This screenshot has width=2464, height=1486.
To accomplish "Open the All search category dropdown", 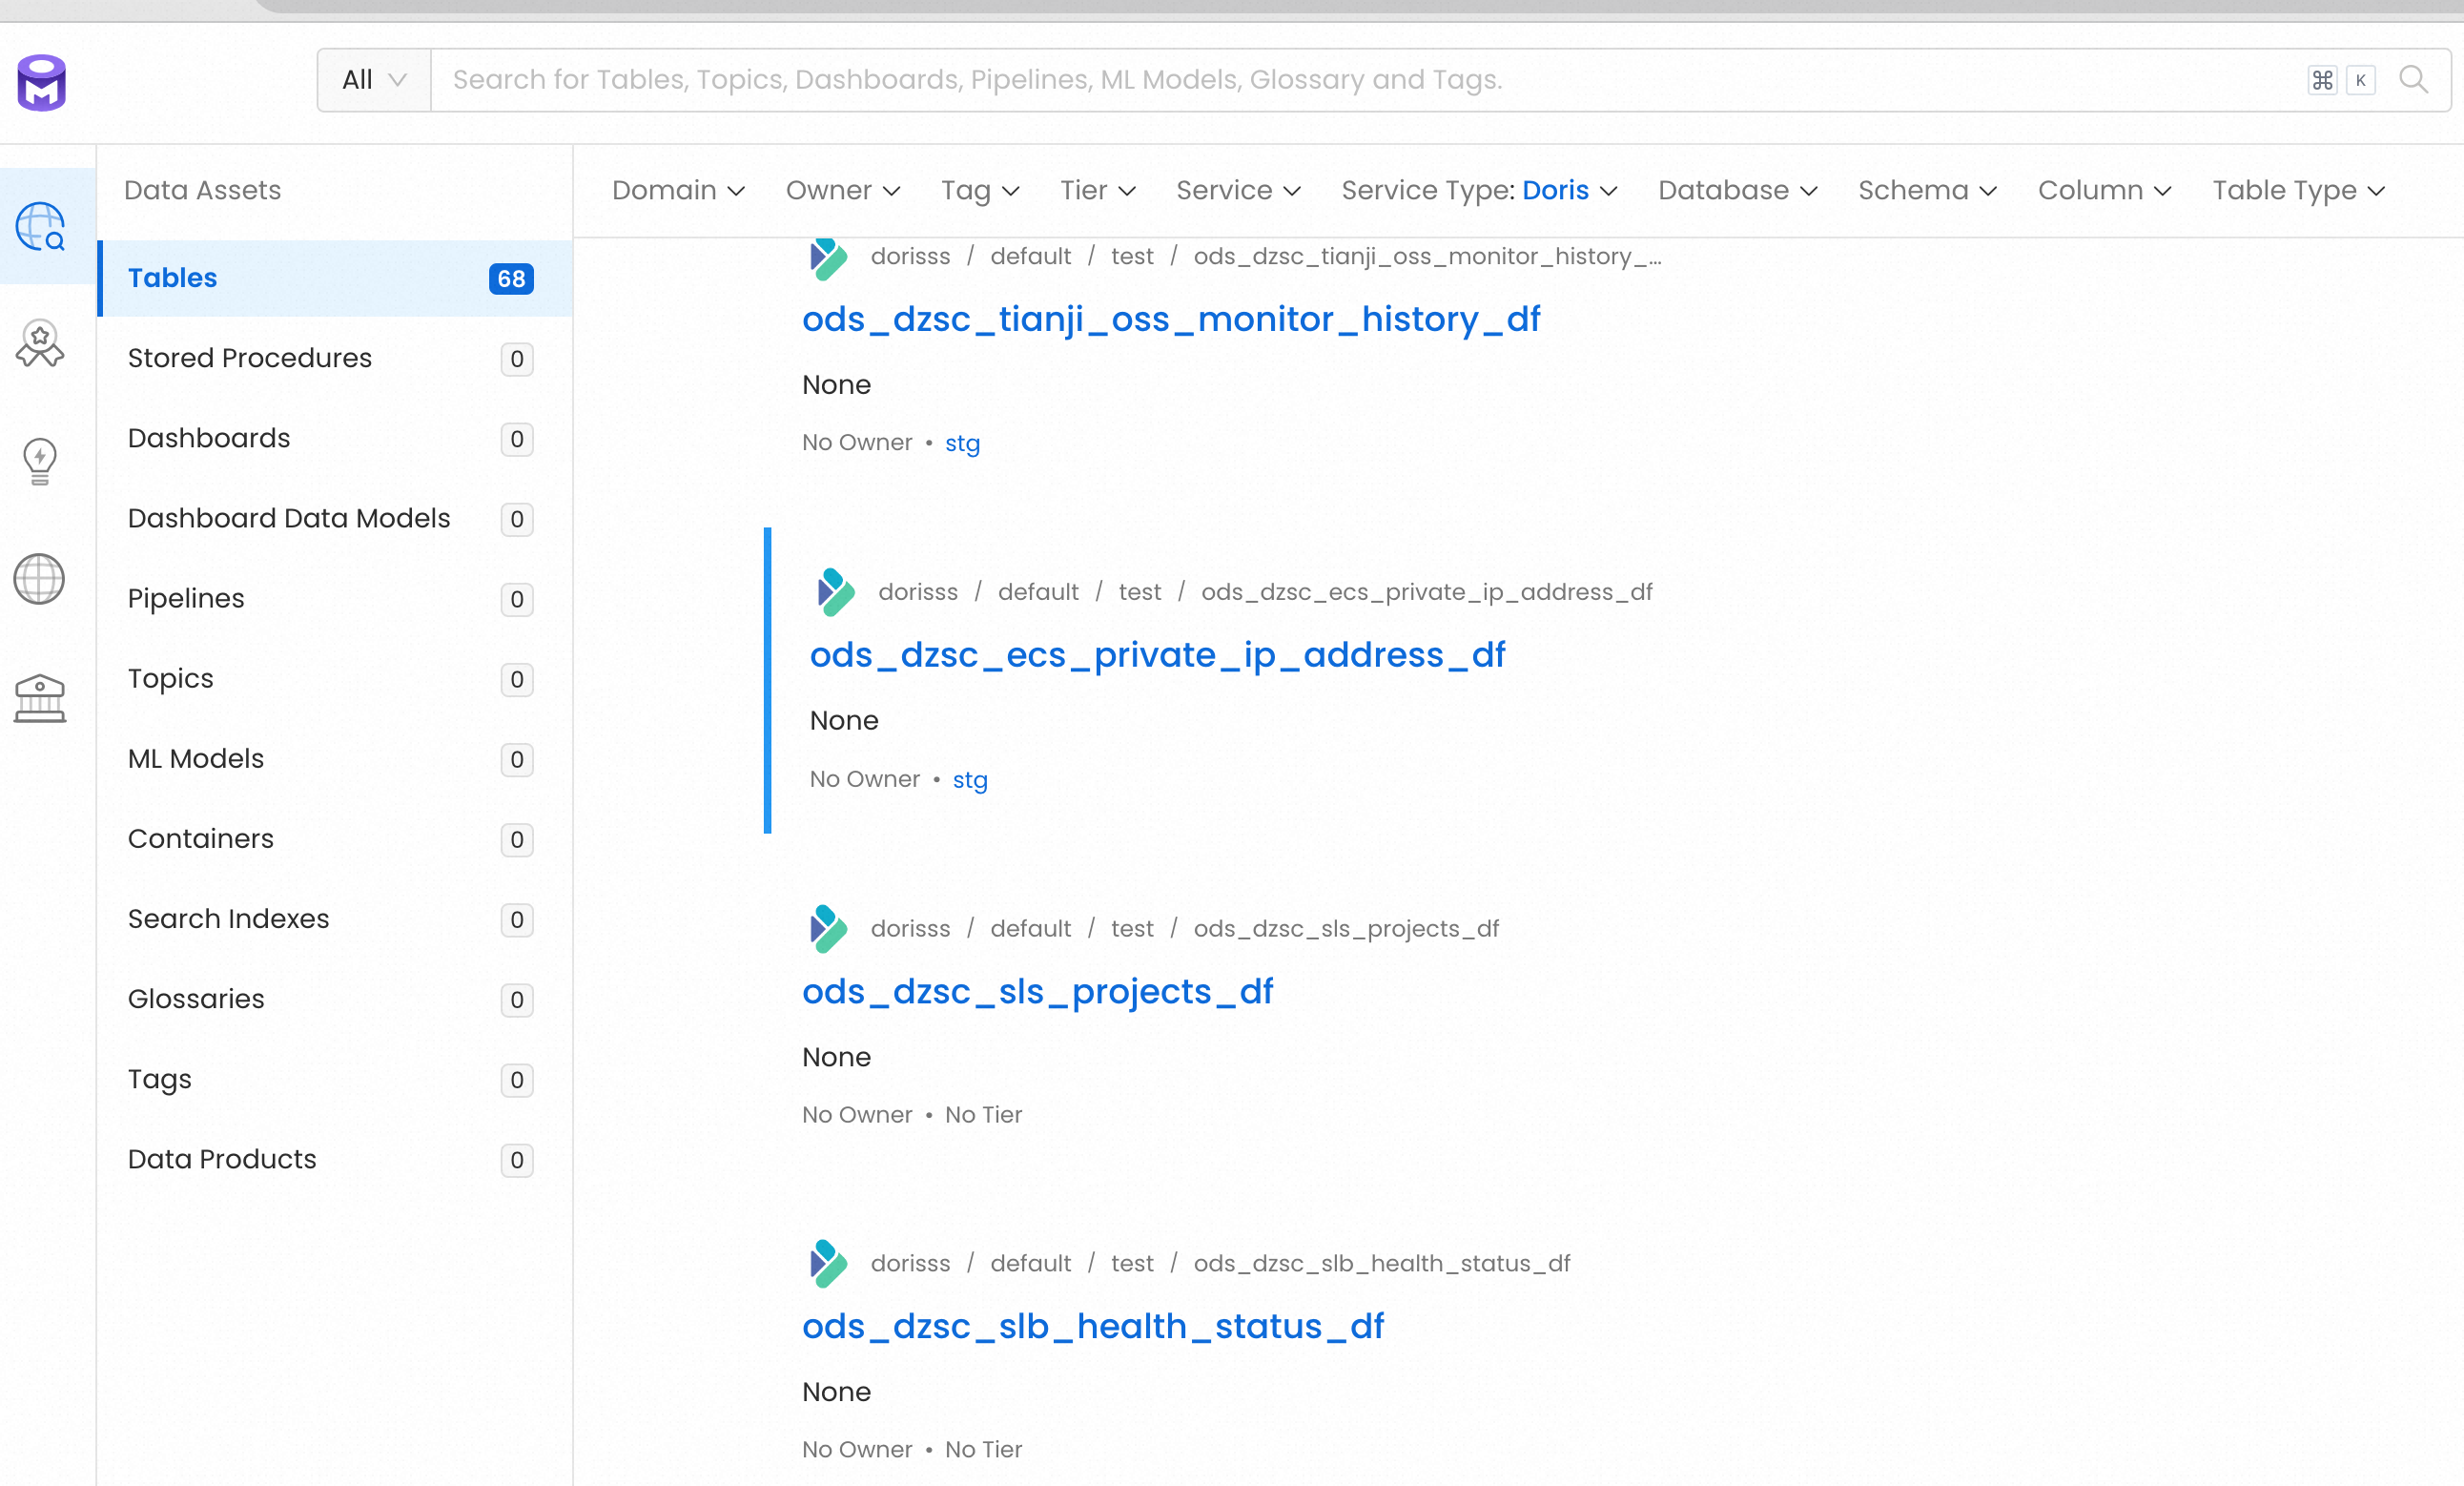I will tap(374, 80).
